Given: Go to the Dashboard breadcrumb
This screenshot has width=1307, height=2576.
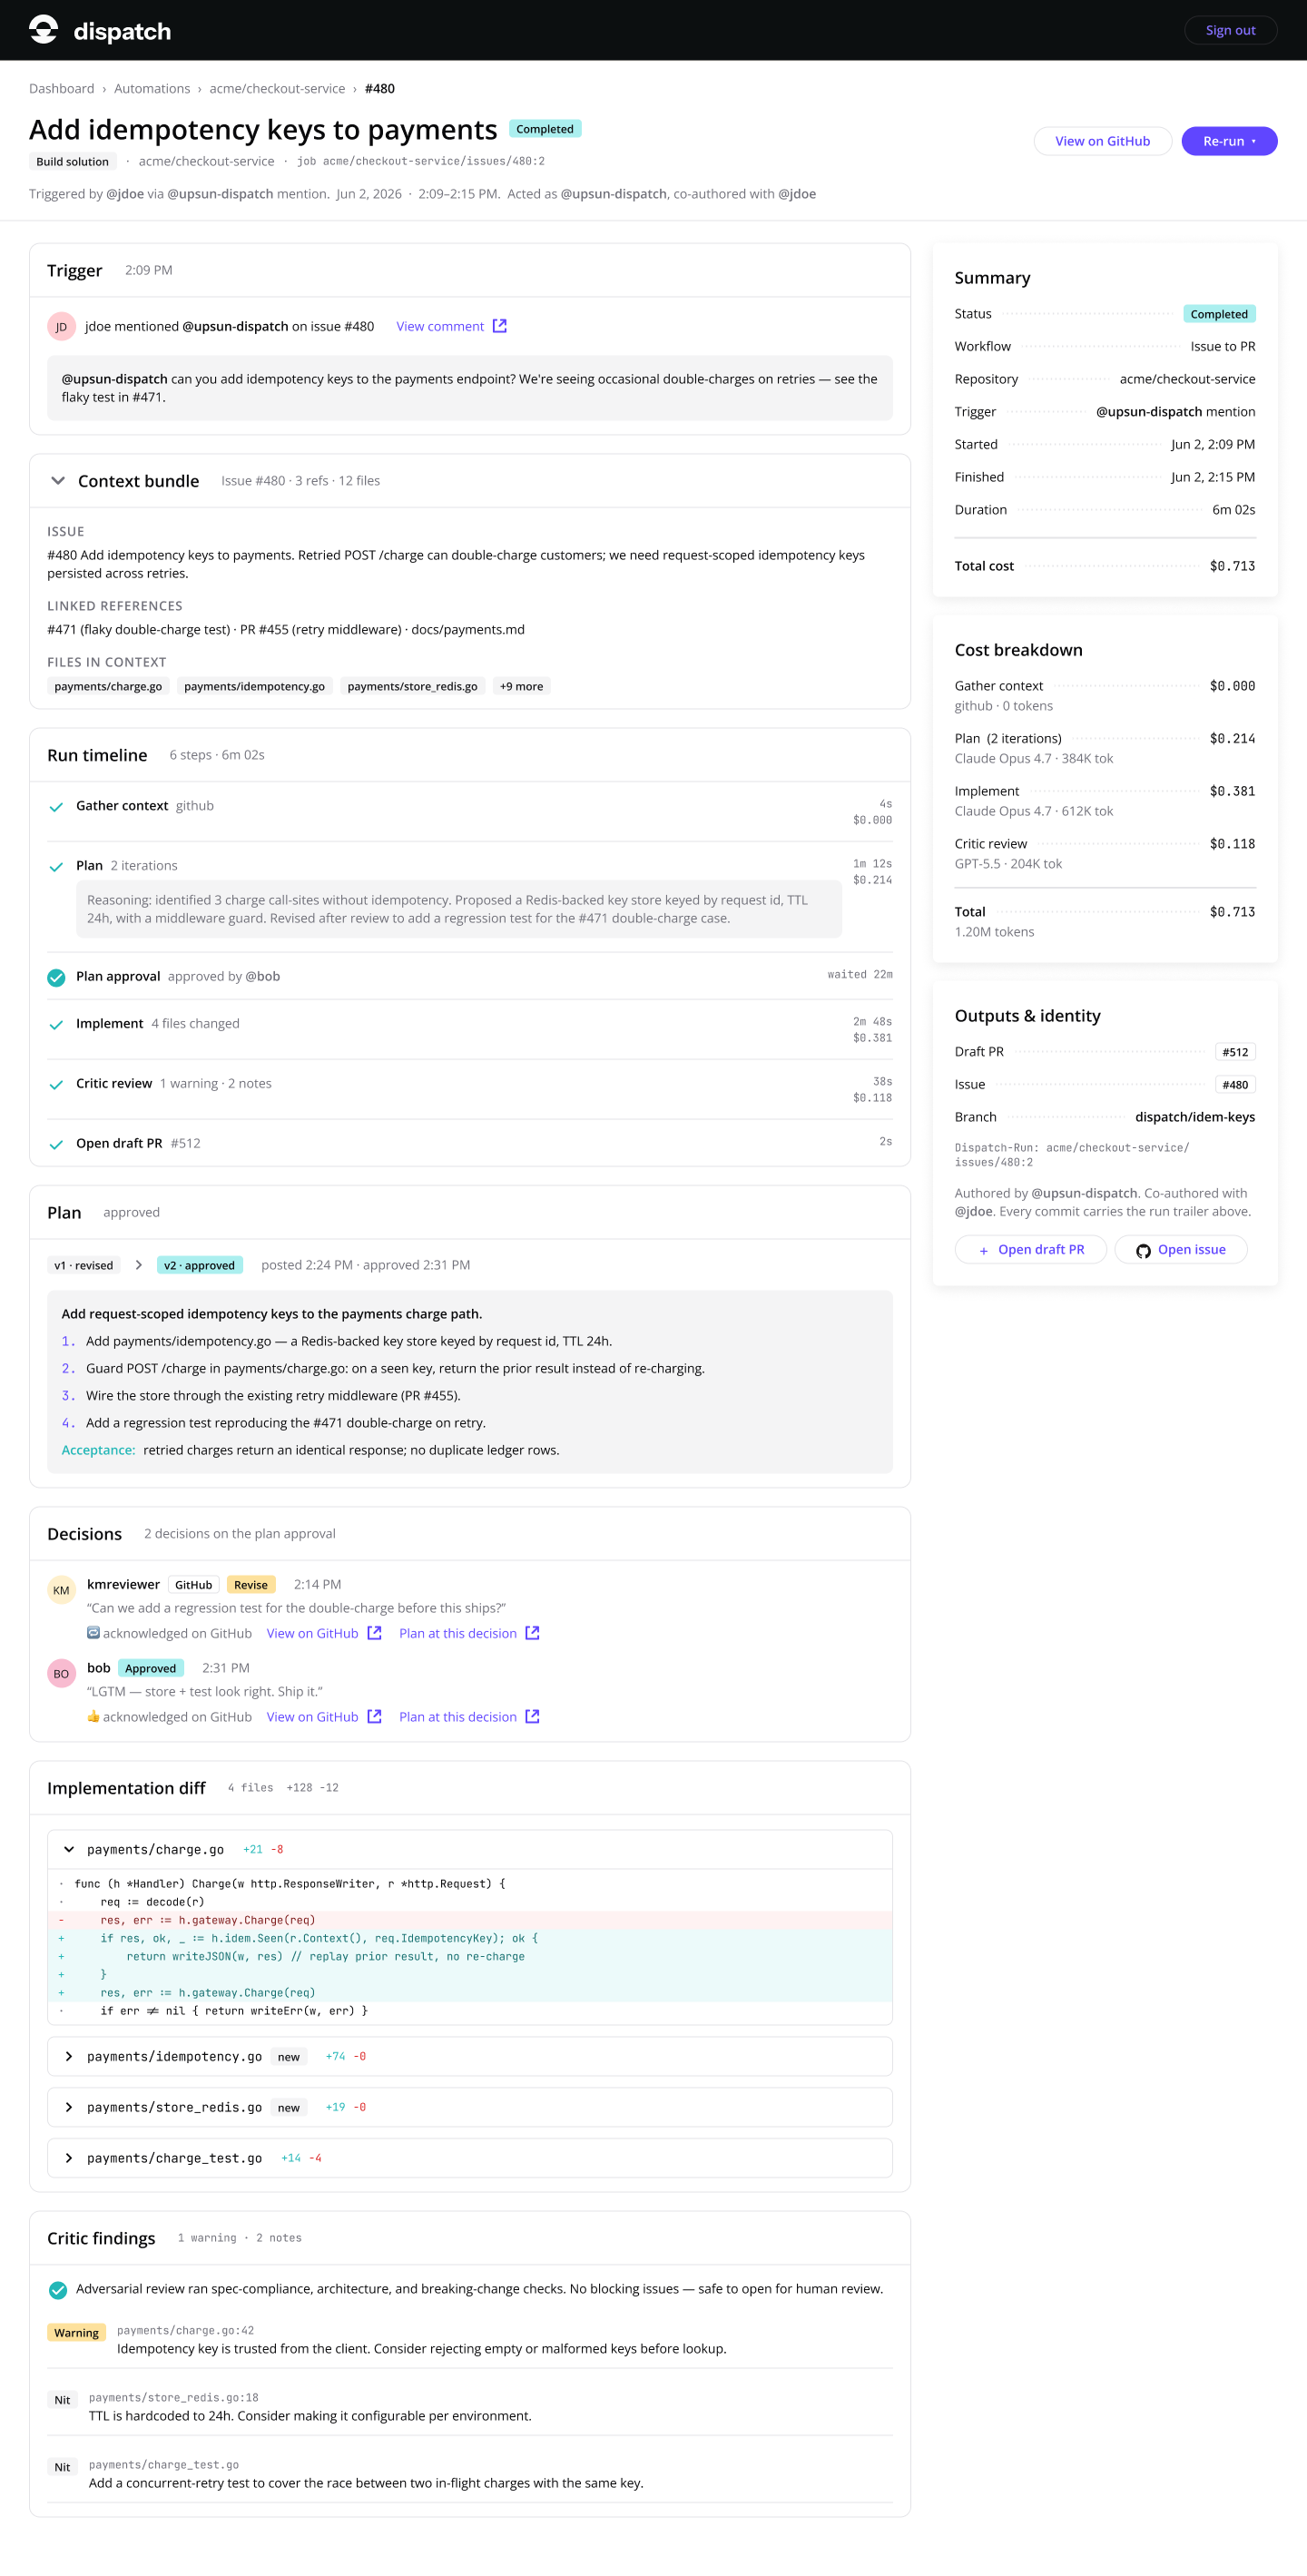Looking at the screenshot, I should (x=62, y=89).
